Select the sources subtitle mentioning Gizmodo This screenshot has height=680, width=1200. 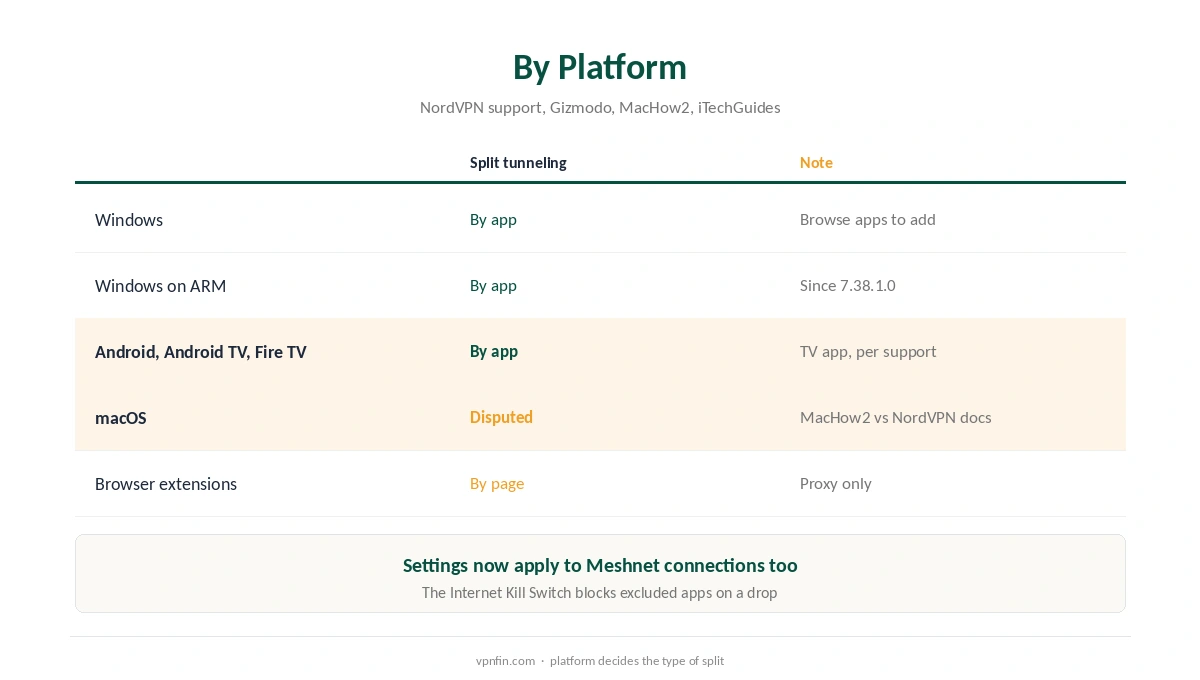(x=600, y=107)
